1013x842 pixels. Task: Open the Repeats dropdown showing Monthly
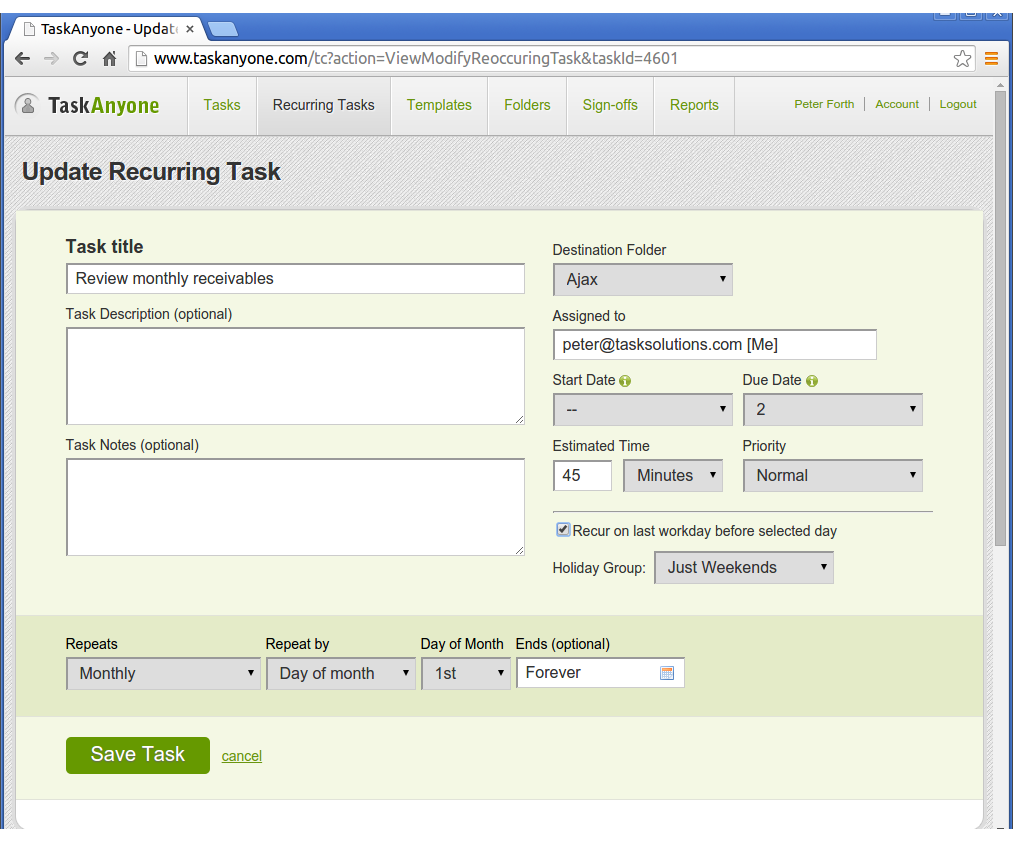pyautogui.click(x=163, y=673)
